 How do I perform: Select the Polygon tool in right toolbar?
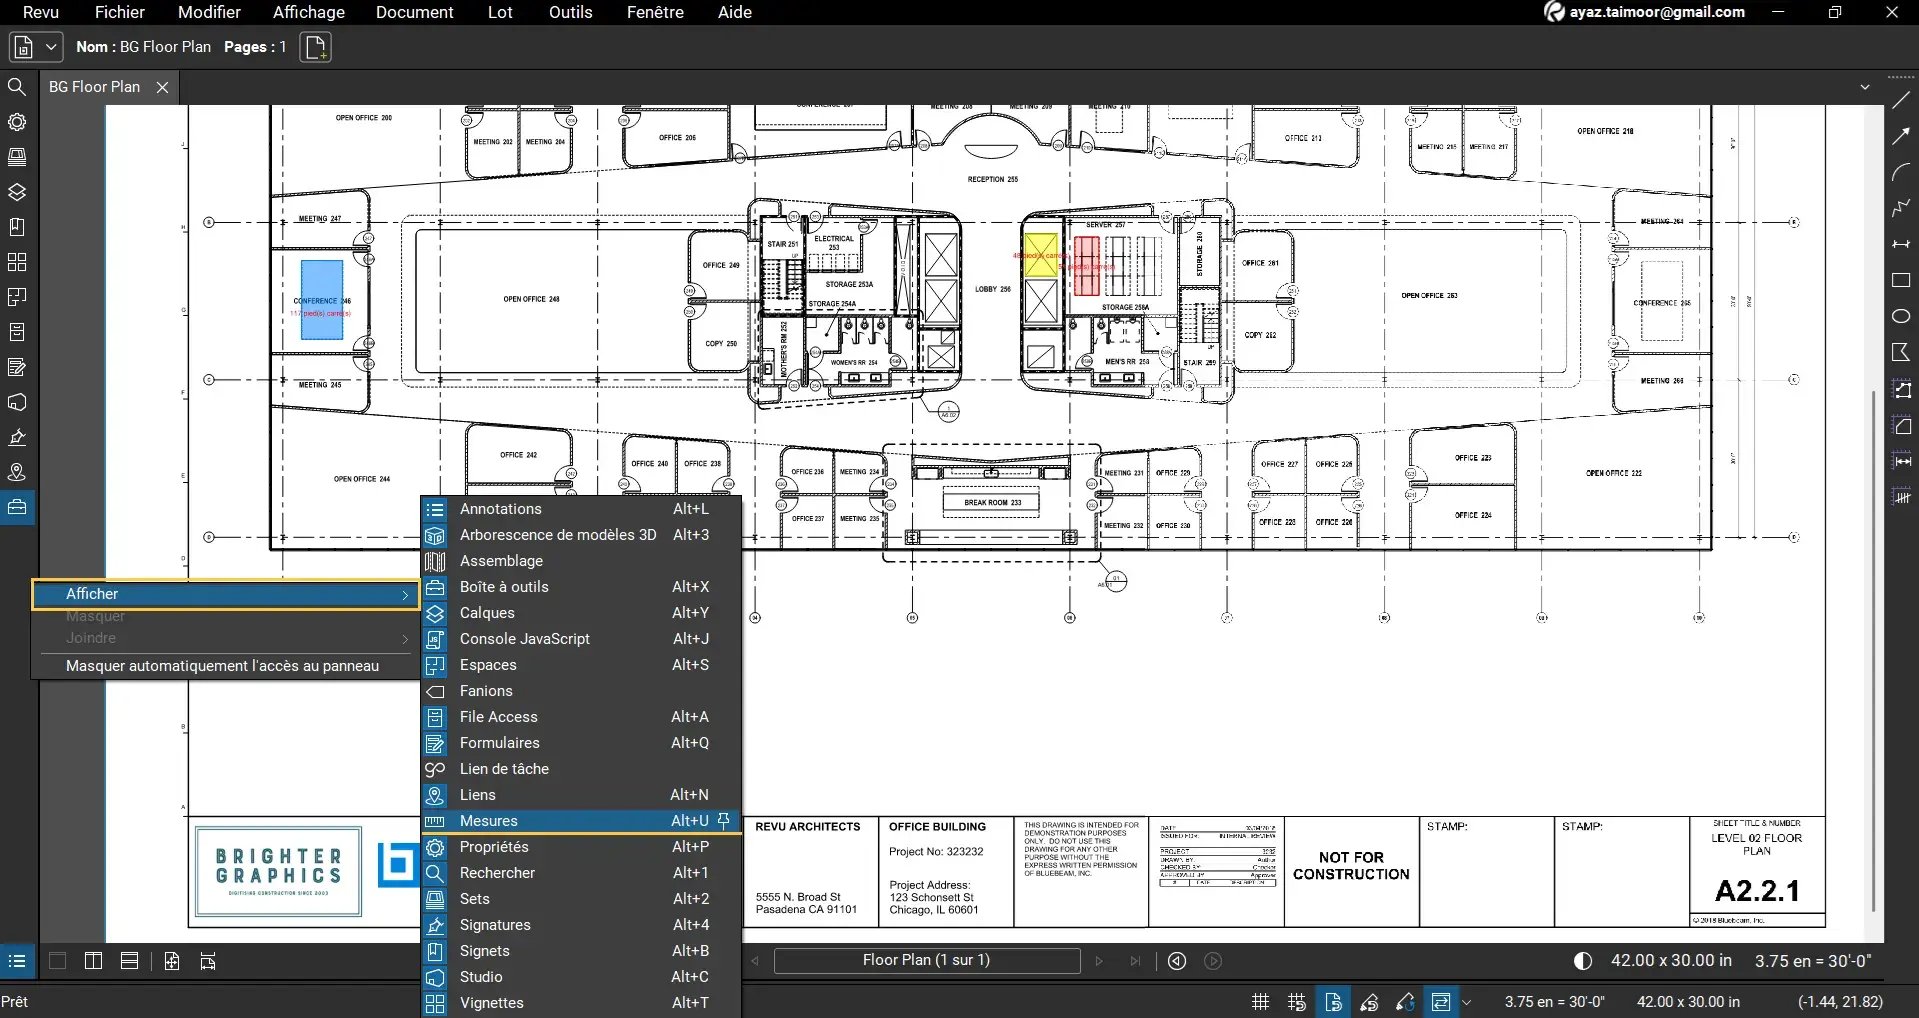pos(1903,351)
